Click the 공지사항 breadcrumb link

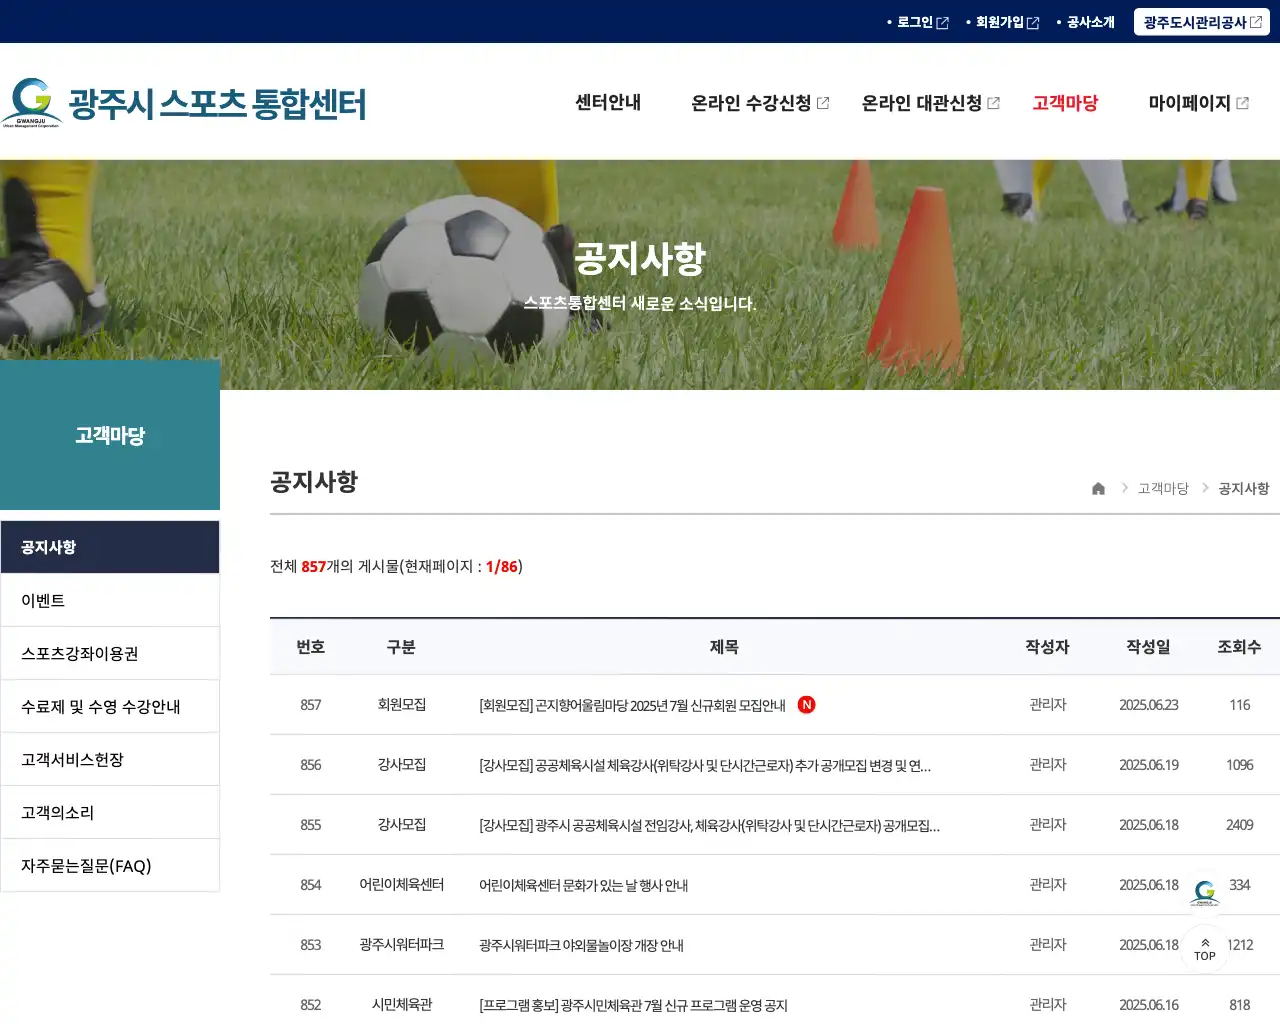pos(1243,488)
